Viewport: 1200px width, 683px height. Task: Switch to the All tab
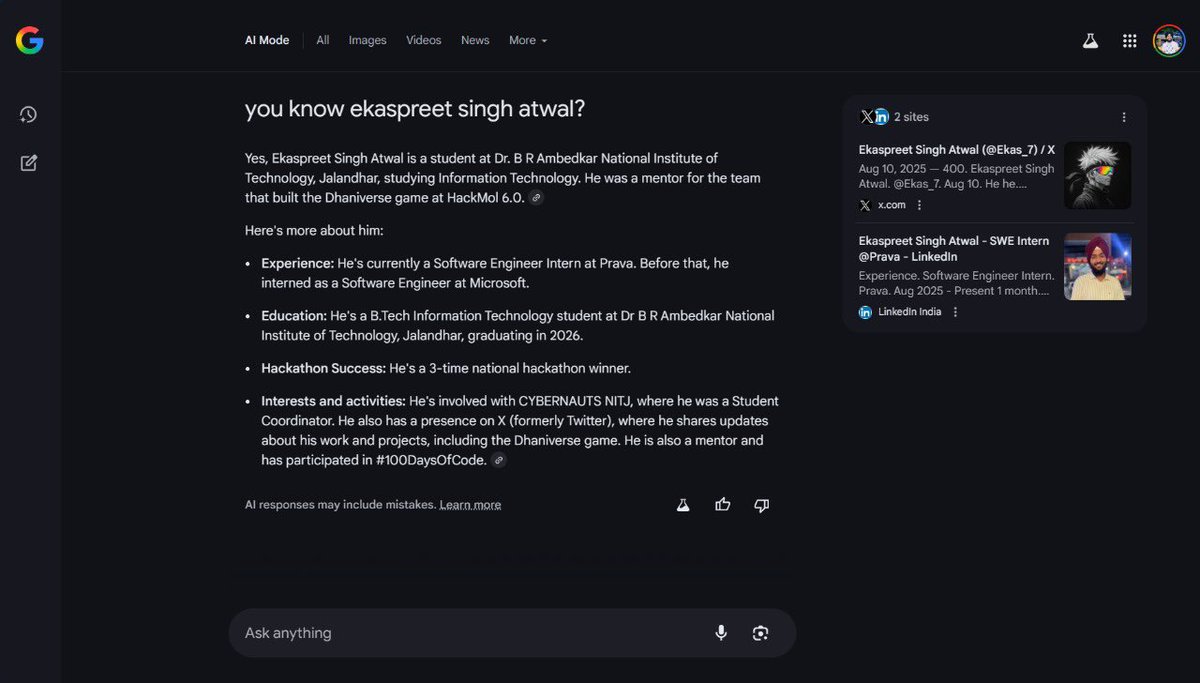323,40
